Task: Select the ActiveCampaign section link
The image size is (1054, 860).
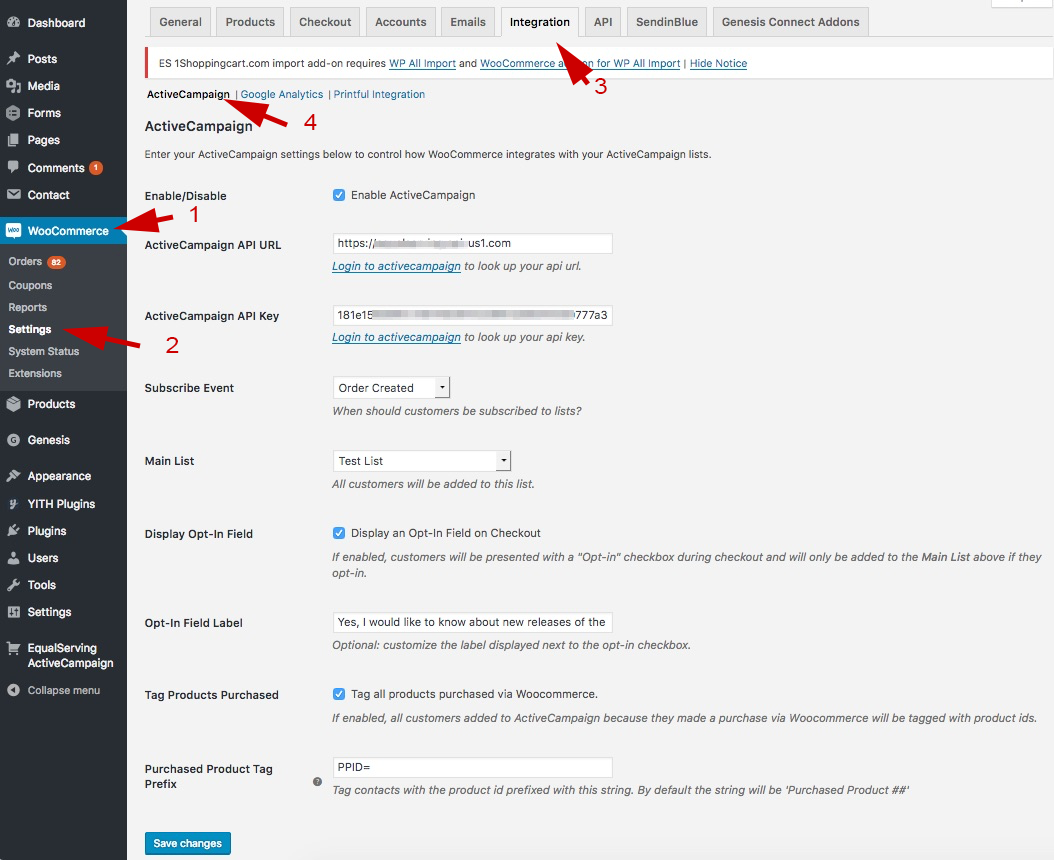Action: [x=188, y=94]
